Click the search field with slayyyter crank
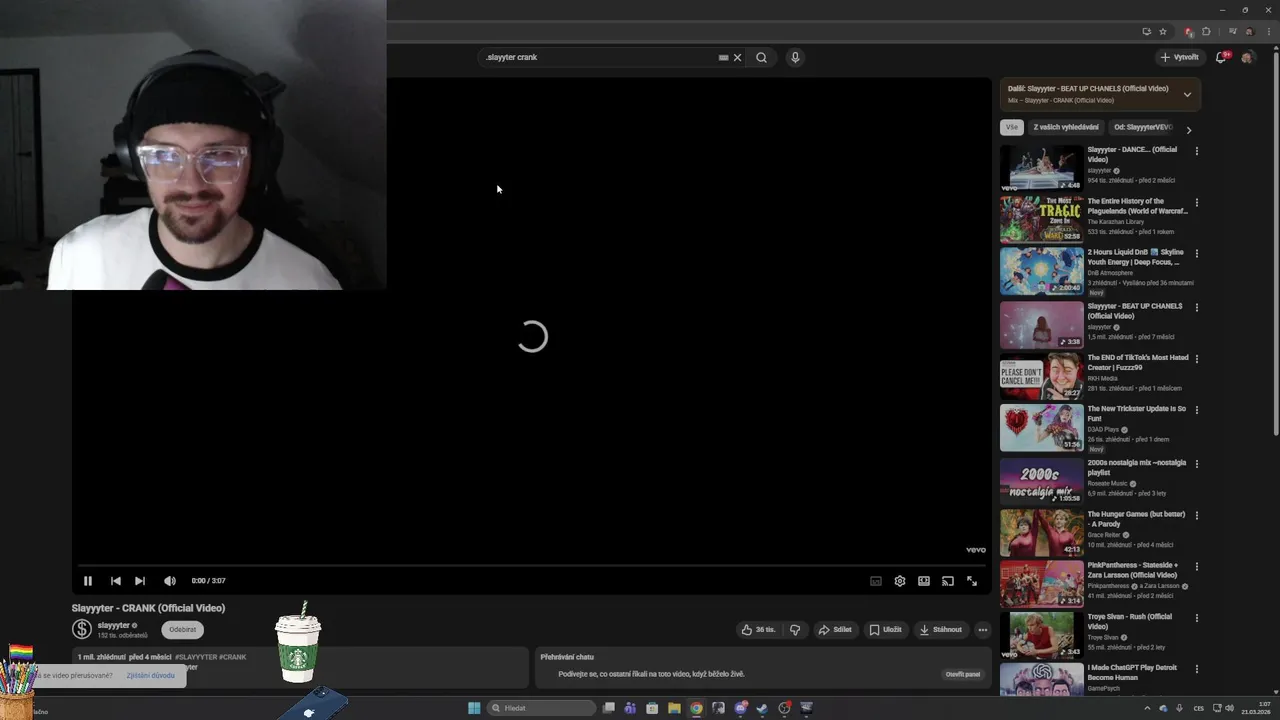This screenshot has width=1280, height=720. tap(600, 58)
